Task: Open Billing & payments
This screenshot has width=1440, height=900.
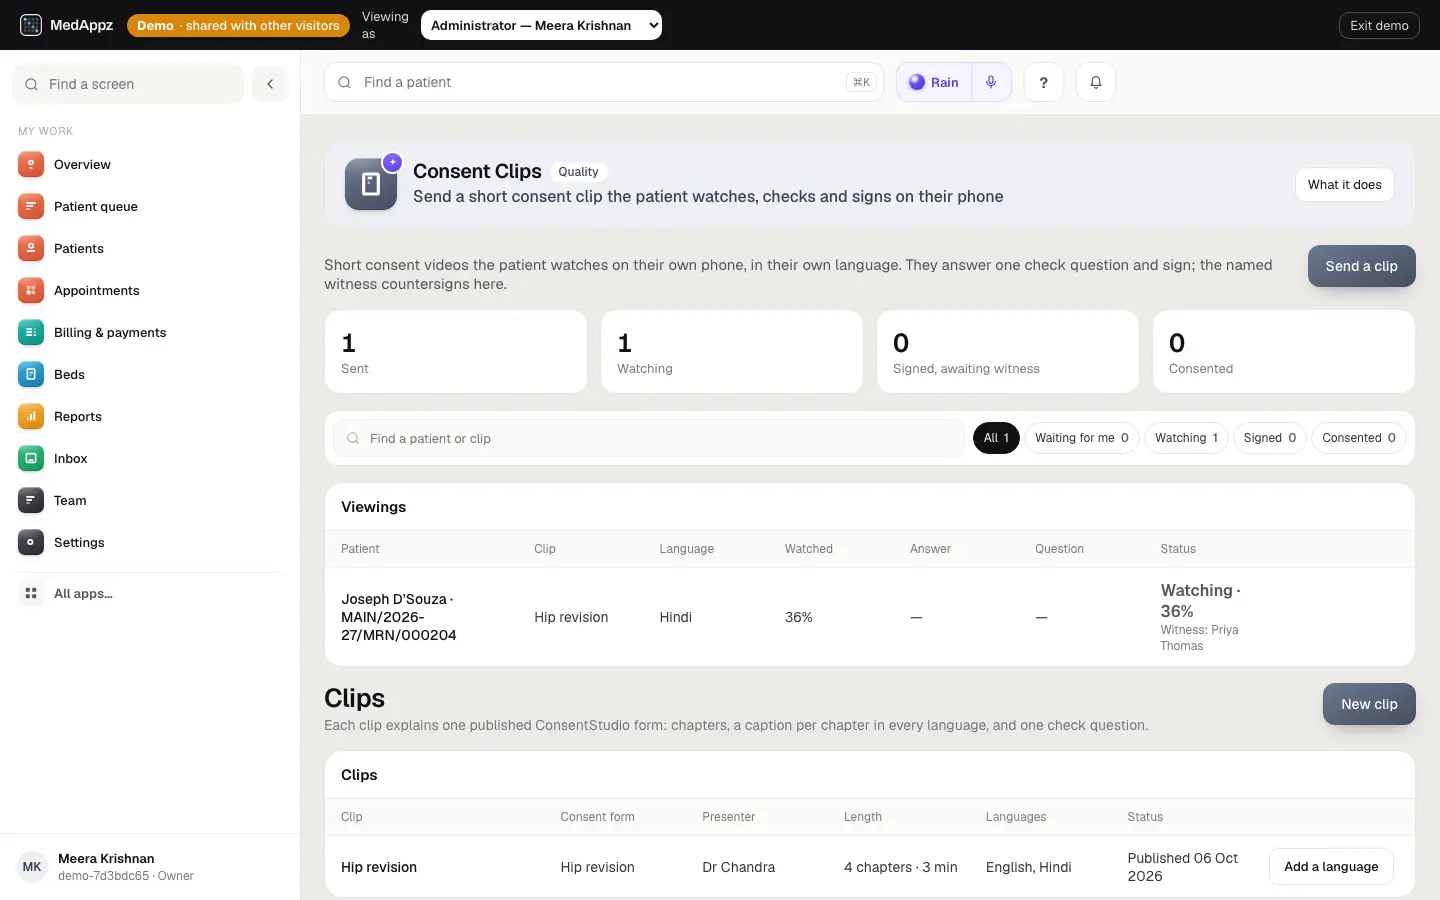Action: click(x=150, y=332)
